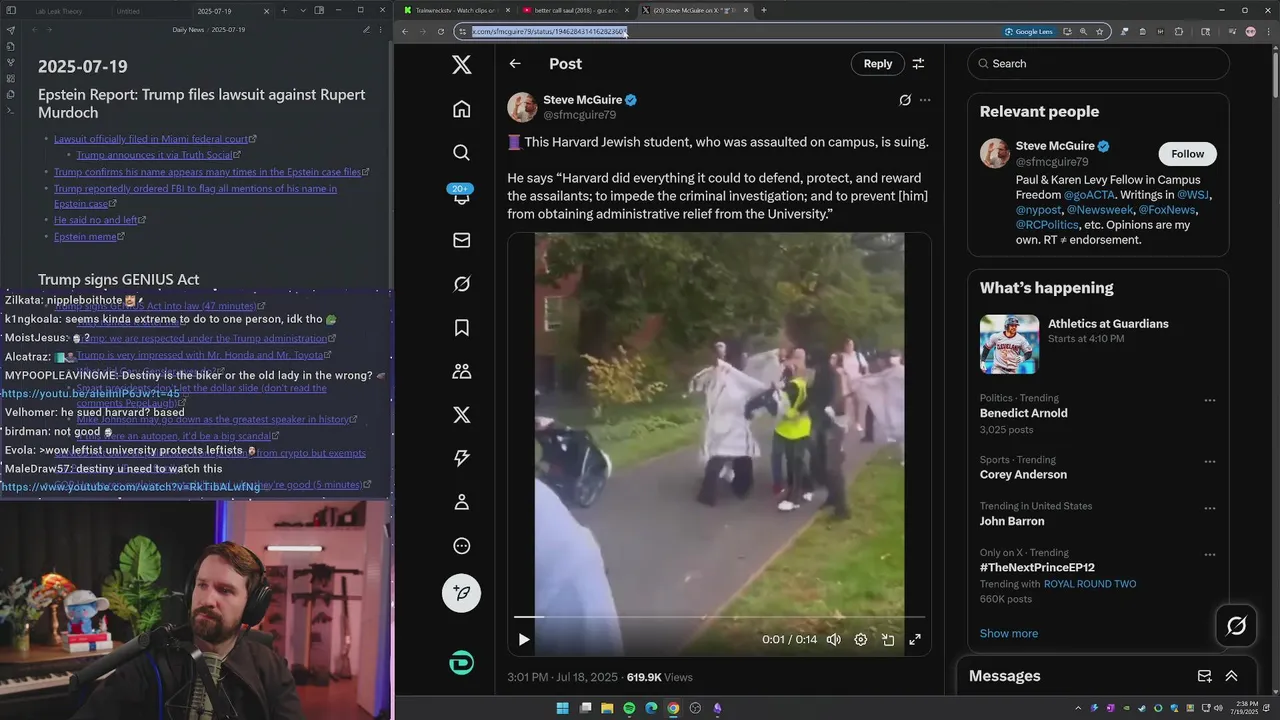Focus the X Search field
Viewport: 1280px width, 720px height.
tap(1098, 64)
